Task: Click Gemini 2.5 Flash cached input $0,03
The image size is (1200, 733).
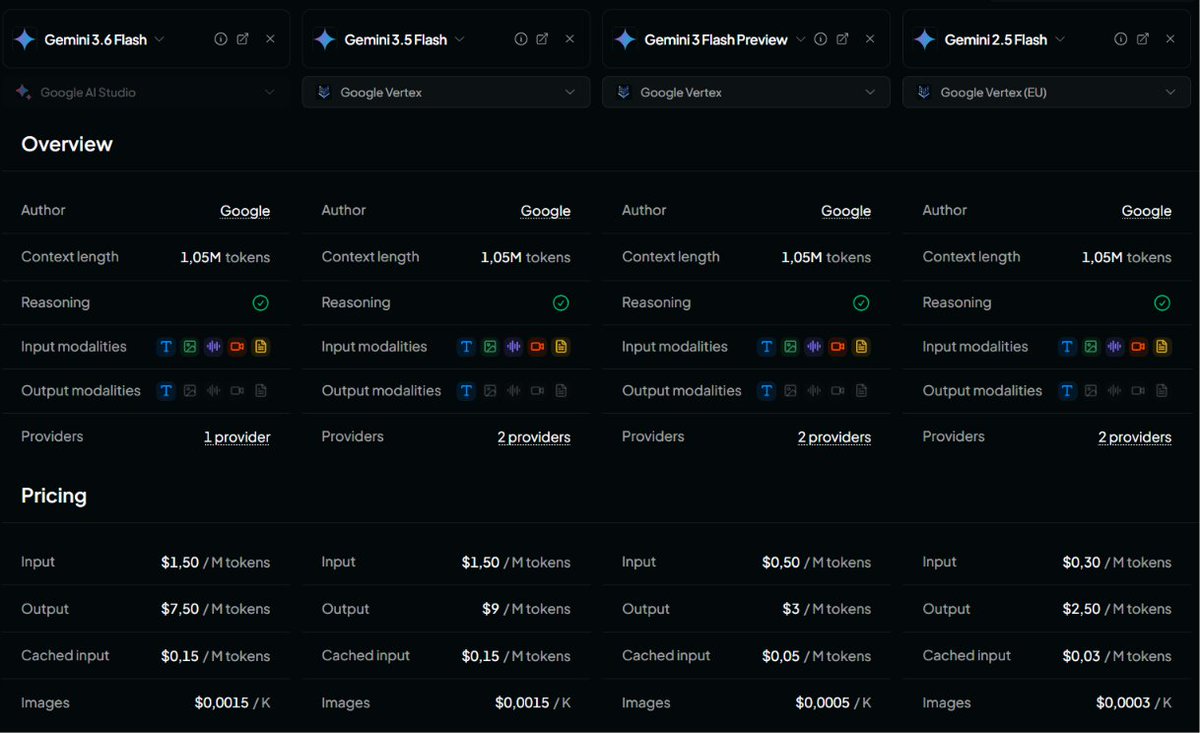Action: [1081, 656]
